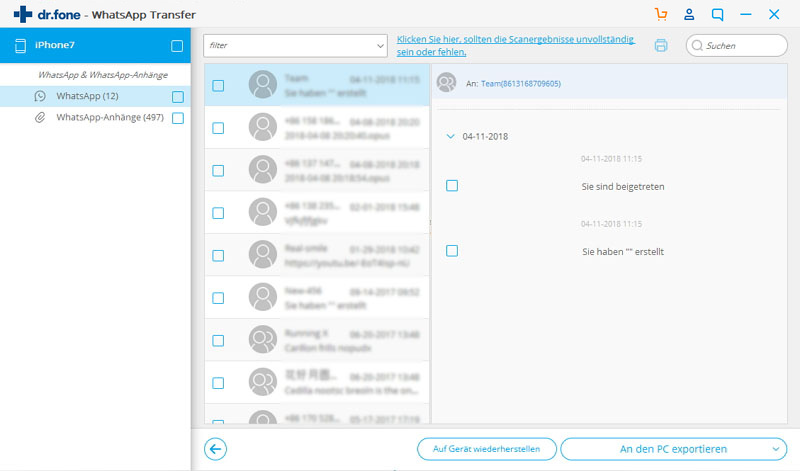Click the group avatar in conversation header
Screen dimensions: 800x471
[446, 82]
